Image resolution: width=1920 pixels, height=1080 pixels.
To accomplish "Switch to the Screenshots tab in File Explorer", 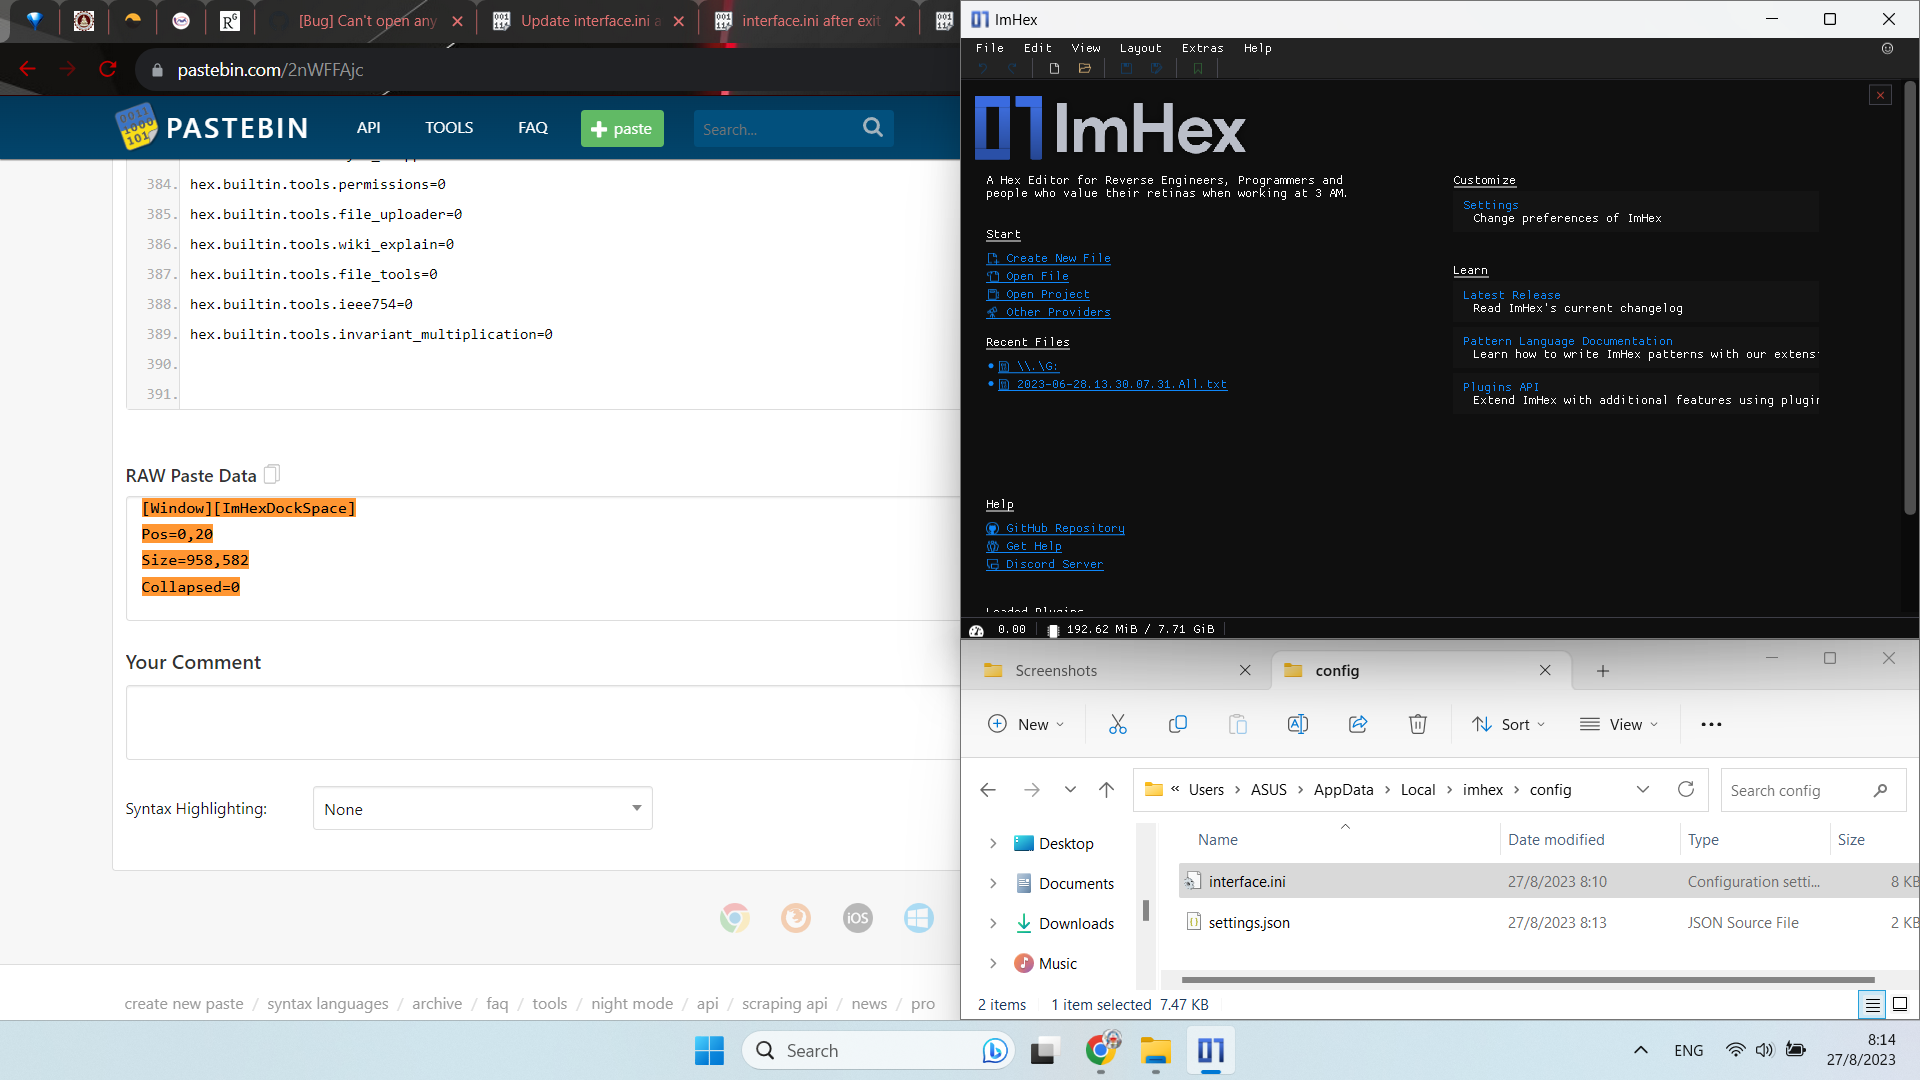I will point(1056,670).
